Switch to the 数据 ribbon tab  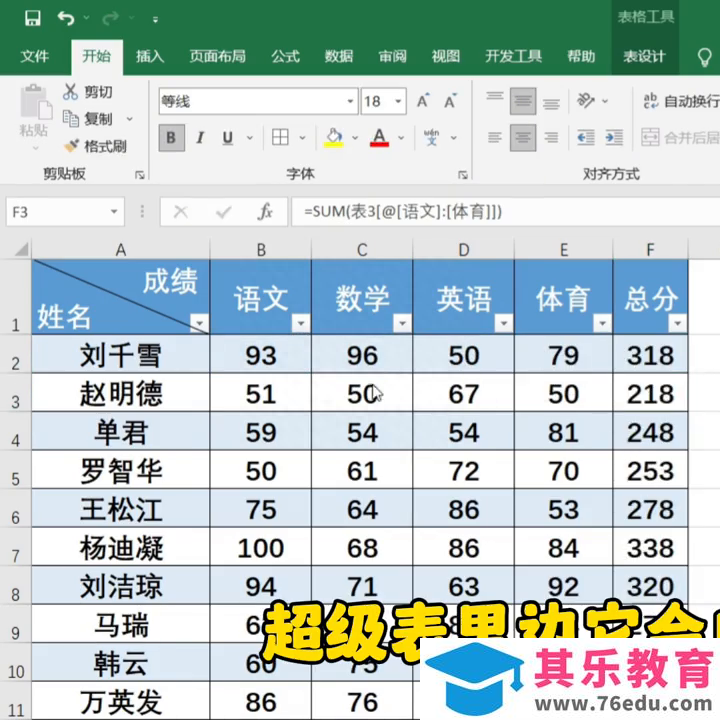(339, 56)
